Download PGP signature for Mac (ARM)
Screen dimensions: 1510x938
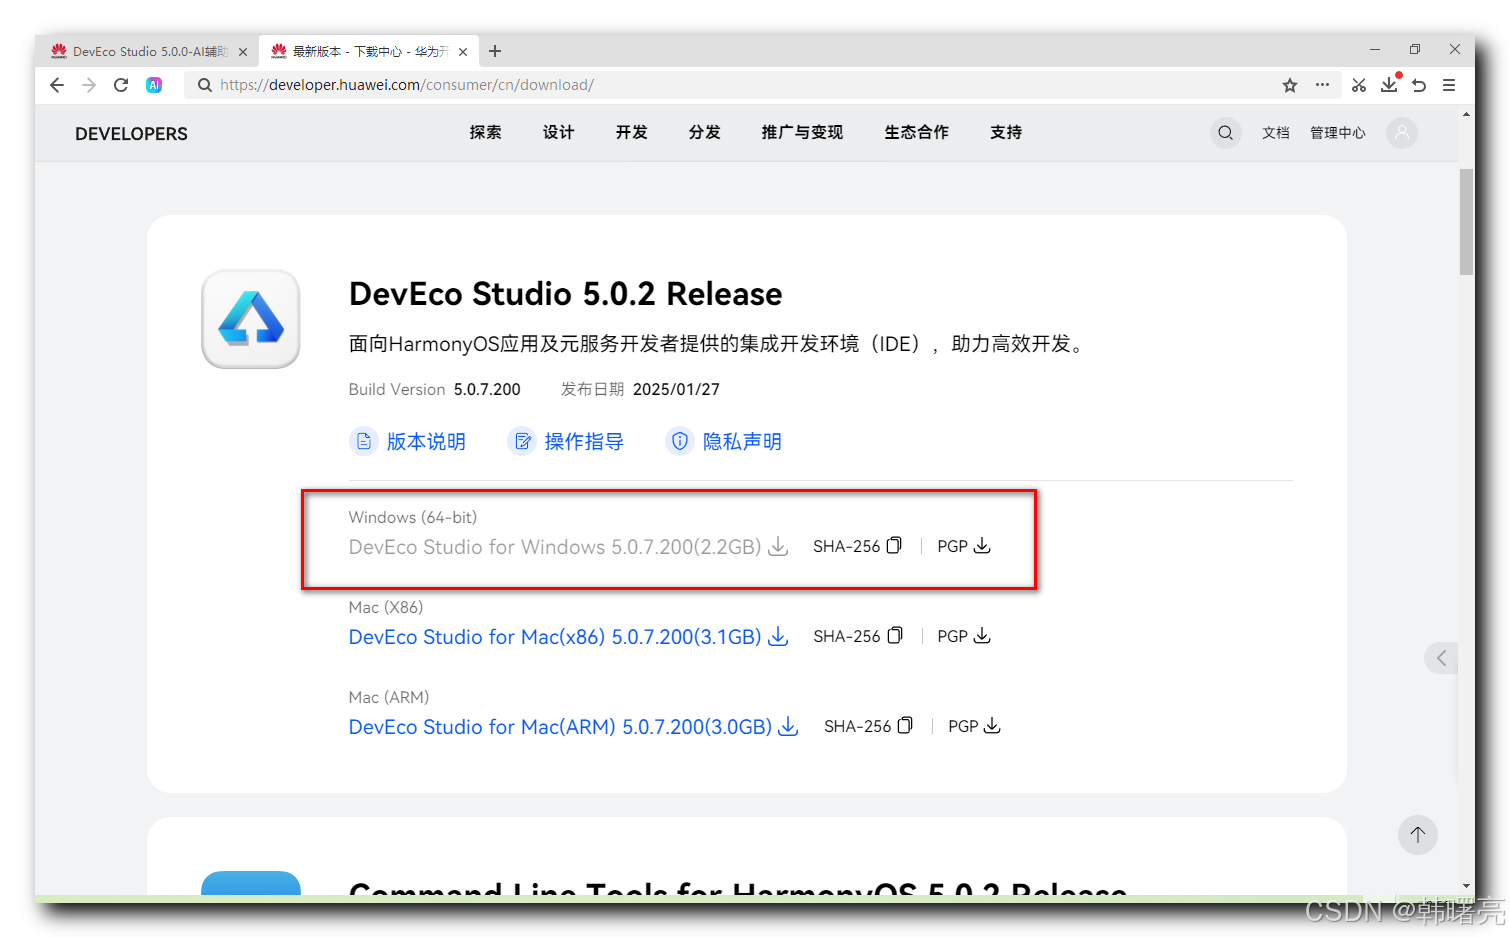pyautogui.click(x=975, y=726)
